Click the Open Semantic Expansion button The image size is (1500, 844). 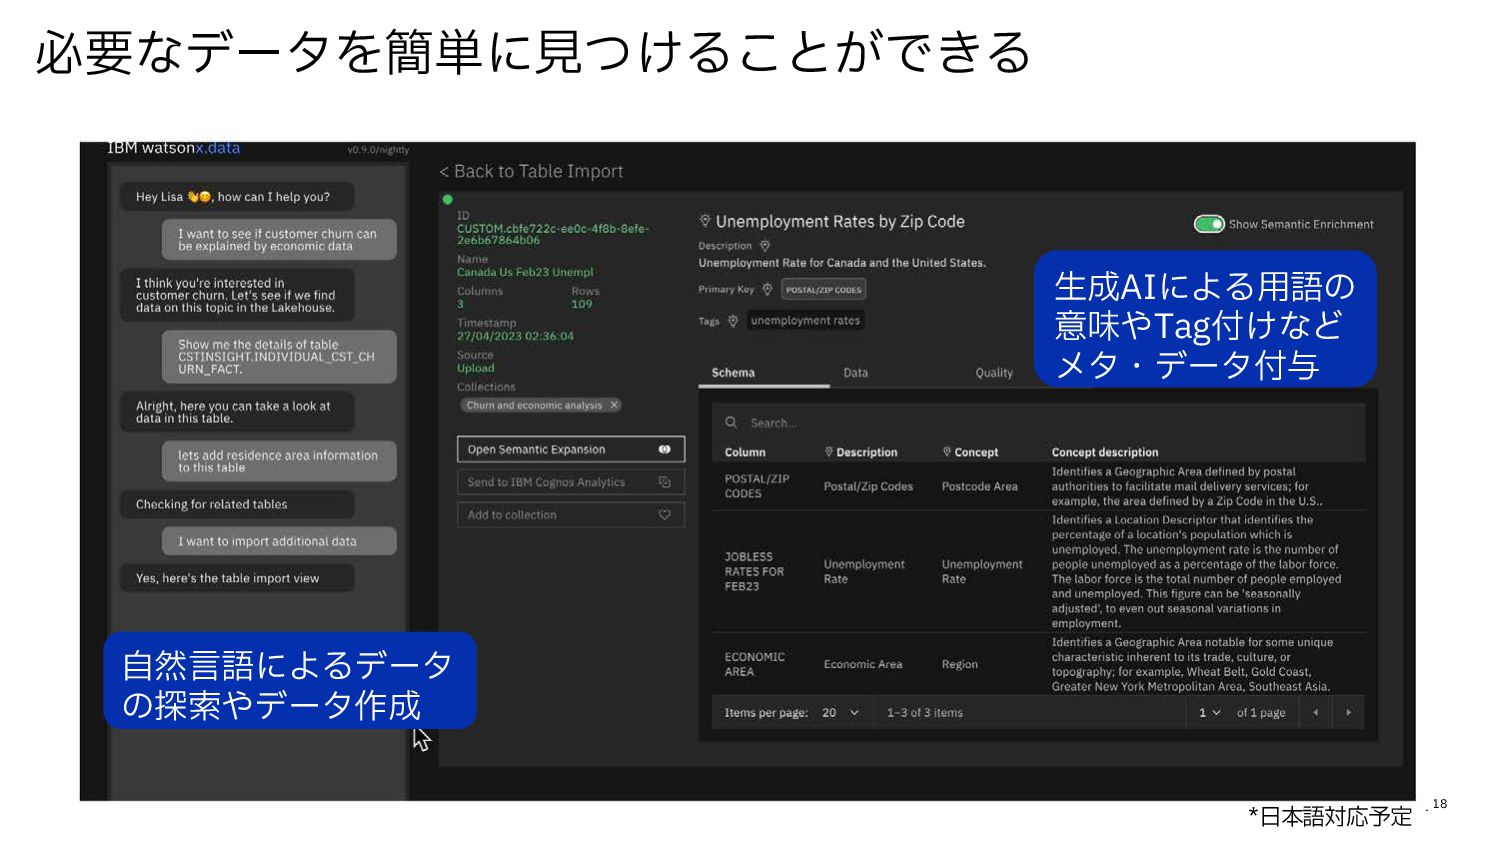click(x=571, y=449)
